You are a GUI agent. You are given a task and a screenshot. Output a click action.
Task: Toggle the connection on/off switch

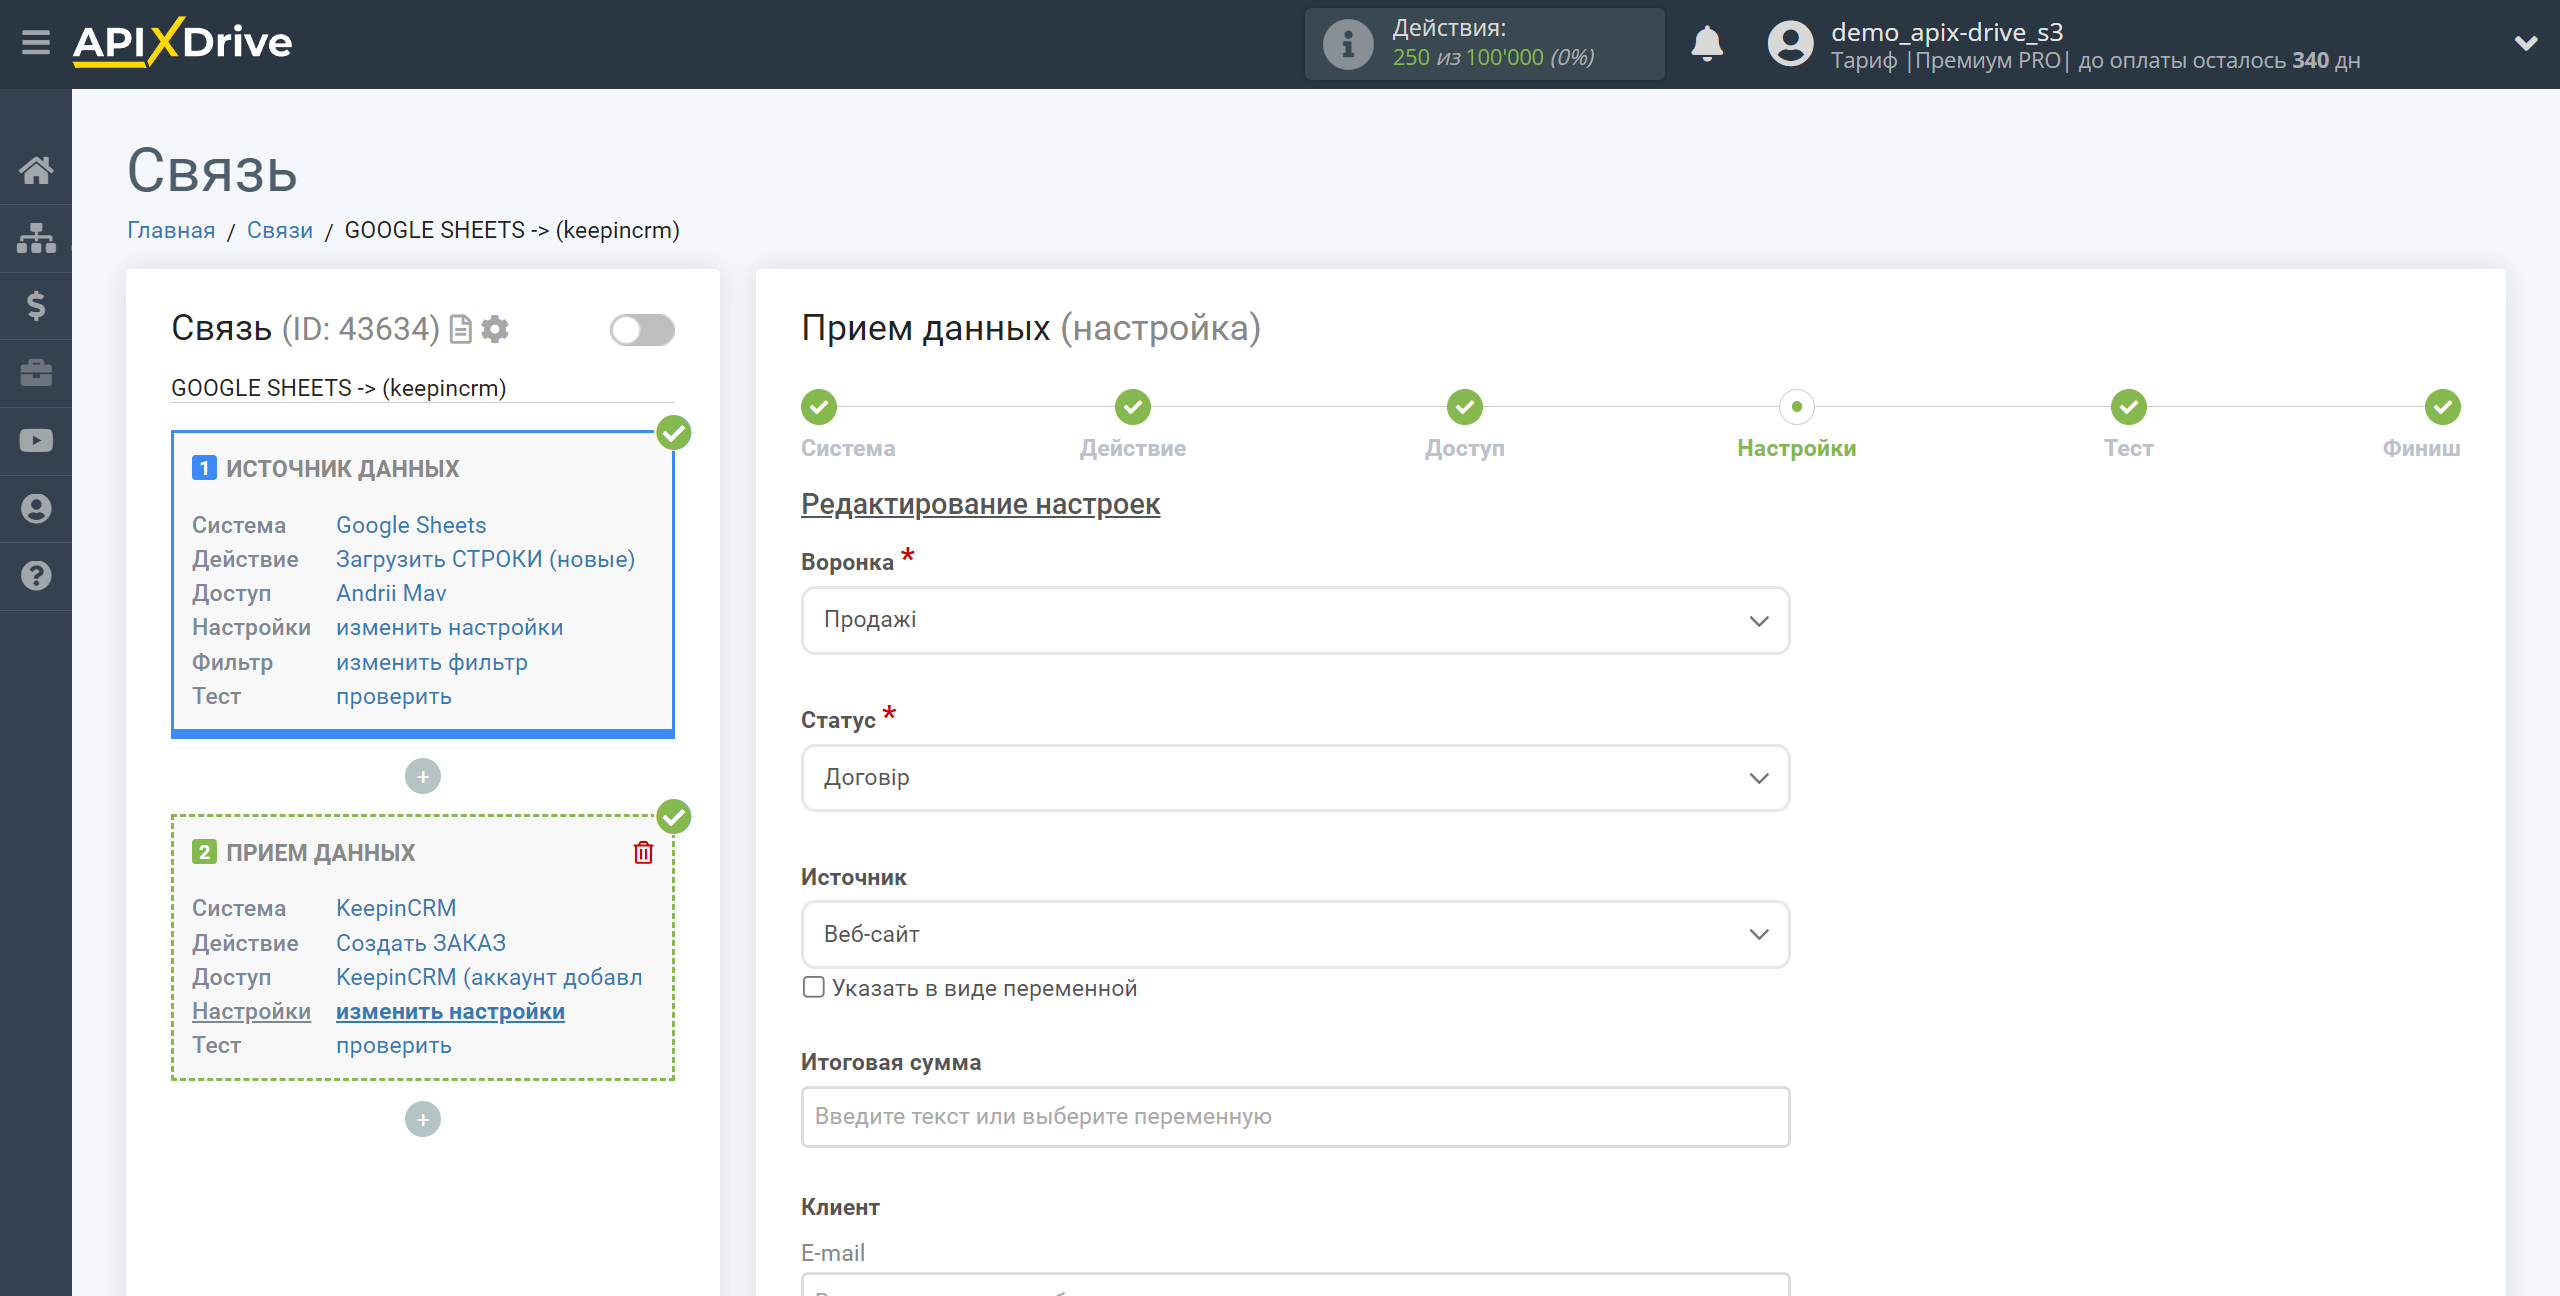pos(642,330)
